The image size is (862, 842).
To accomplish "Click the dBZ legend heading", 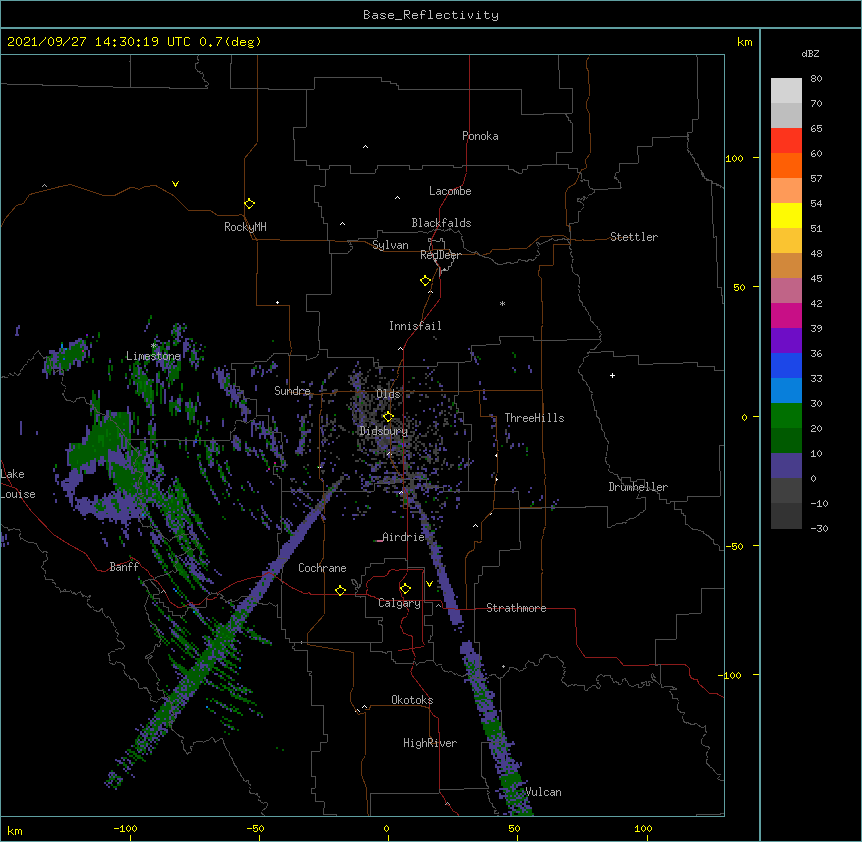I will (x=810, y=54).
